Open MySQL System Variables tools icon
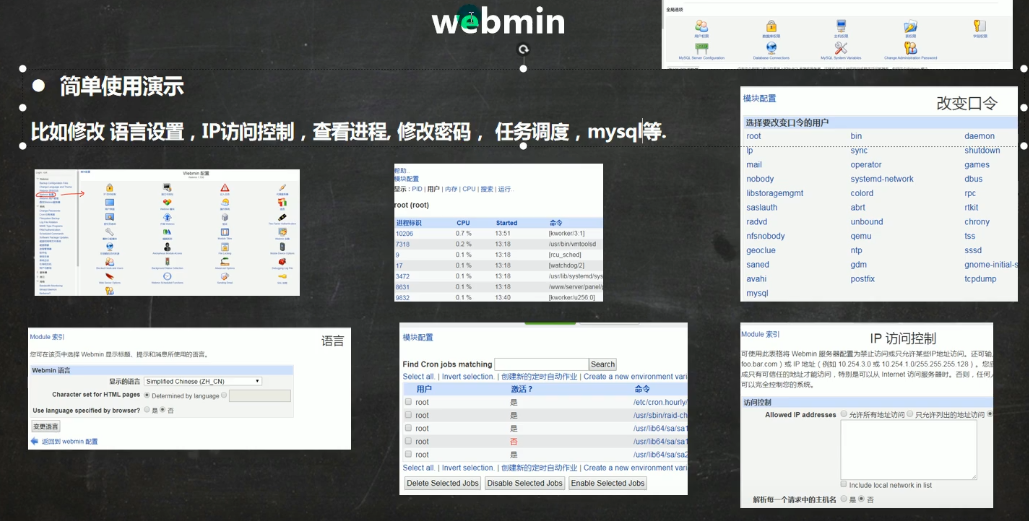This screenshot has width=1029, height=521. (841, 48)
